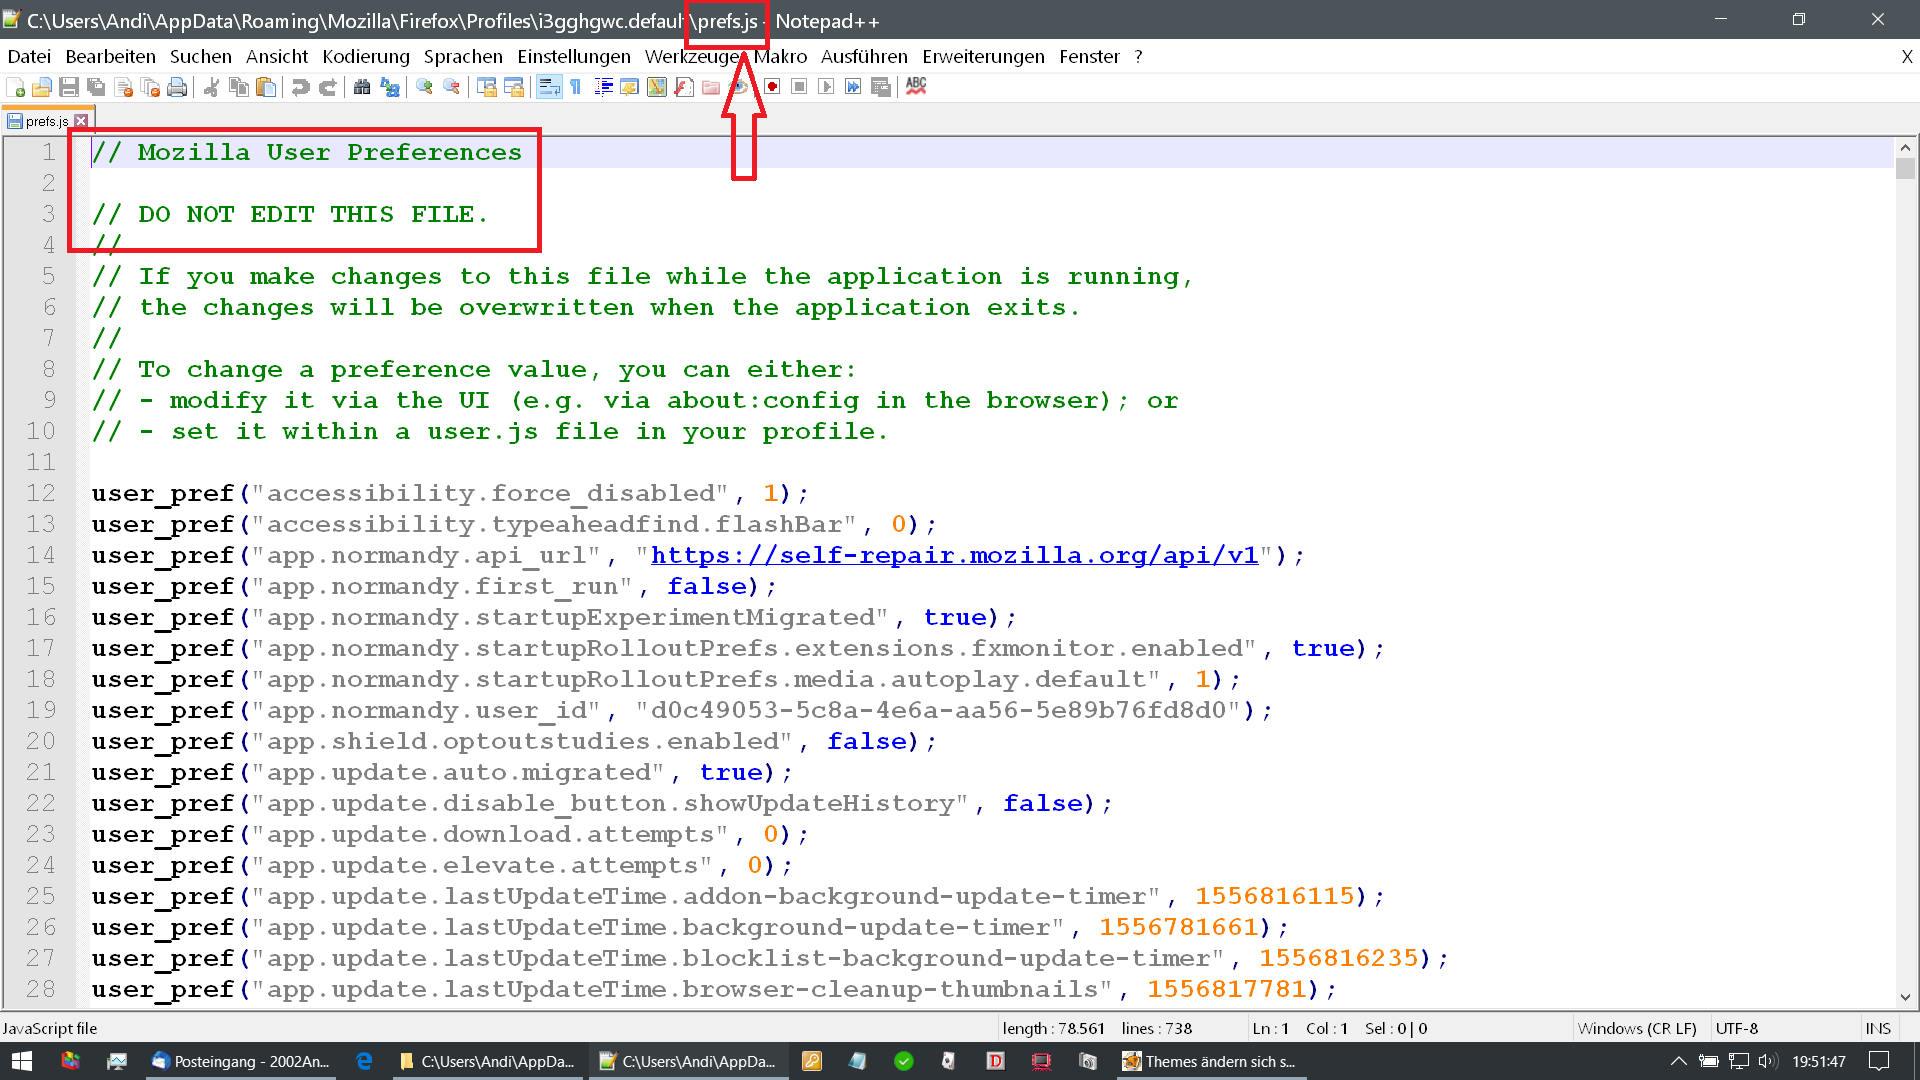Click the Zoom in magnifier icon
Viewport: 1920px width, 1080px height.
tap(424, 88)
